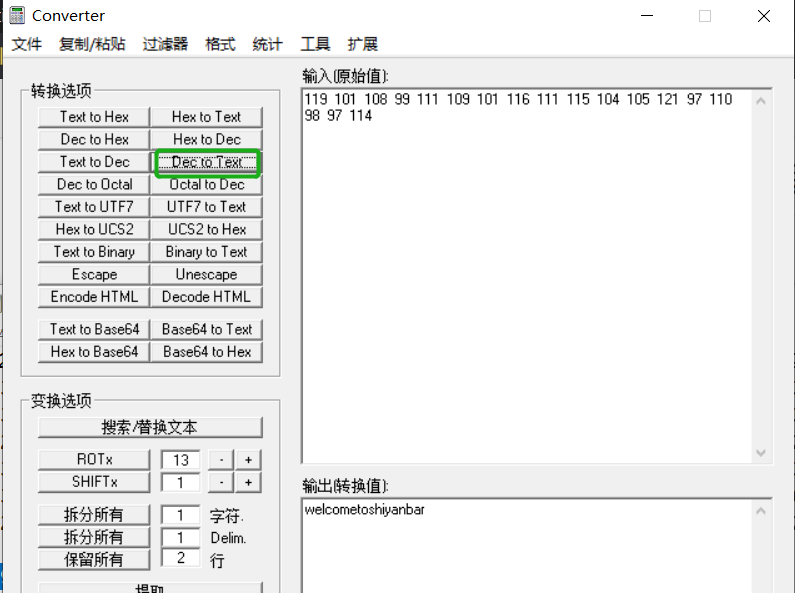The width and height of the screenshot is (795, 593).
Task: Click the Text to Hex button
Action: pos(94,117)
